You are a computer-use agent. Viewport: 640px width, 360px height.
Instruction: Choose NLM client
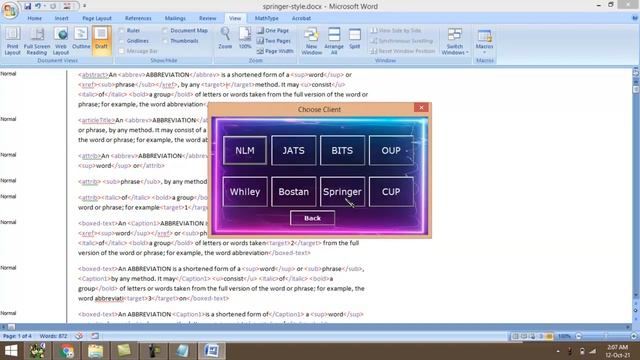pos(245,151)
